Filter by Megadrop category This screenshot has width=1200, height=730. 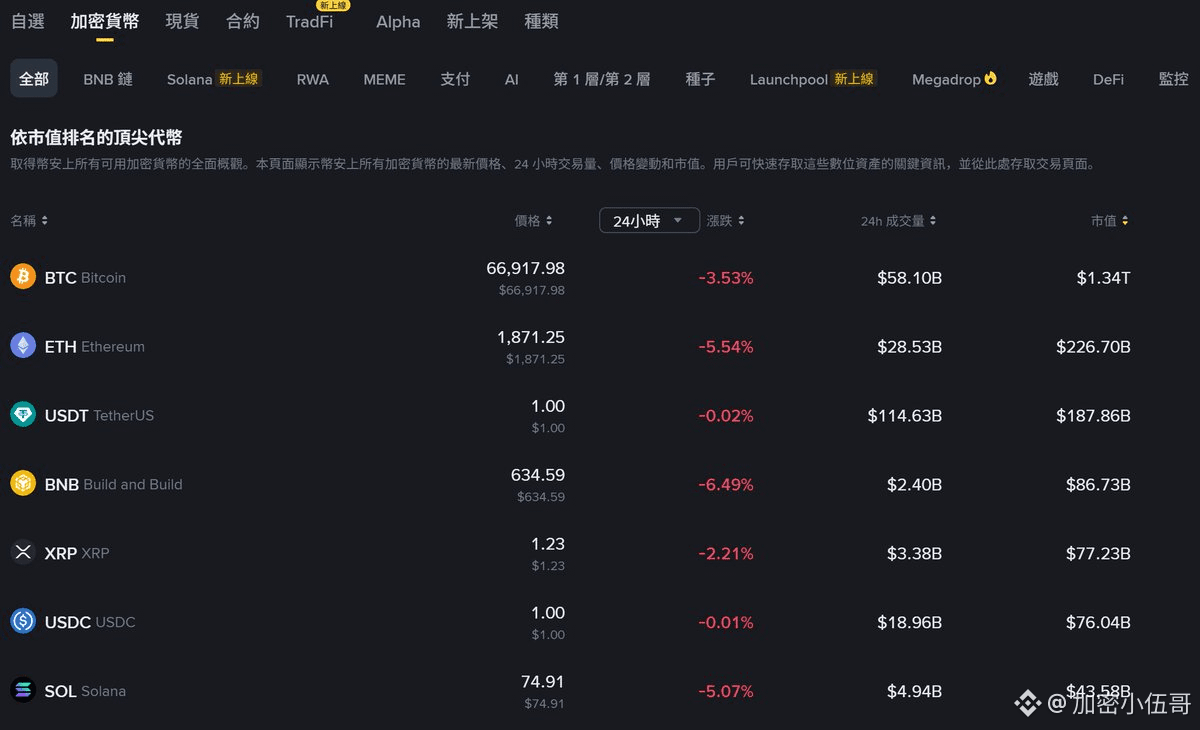point(946,79)
